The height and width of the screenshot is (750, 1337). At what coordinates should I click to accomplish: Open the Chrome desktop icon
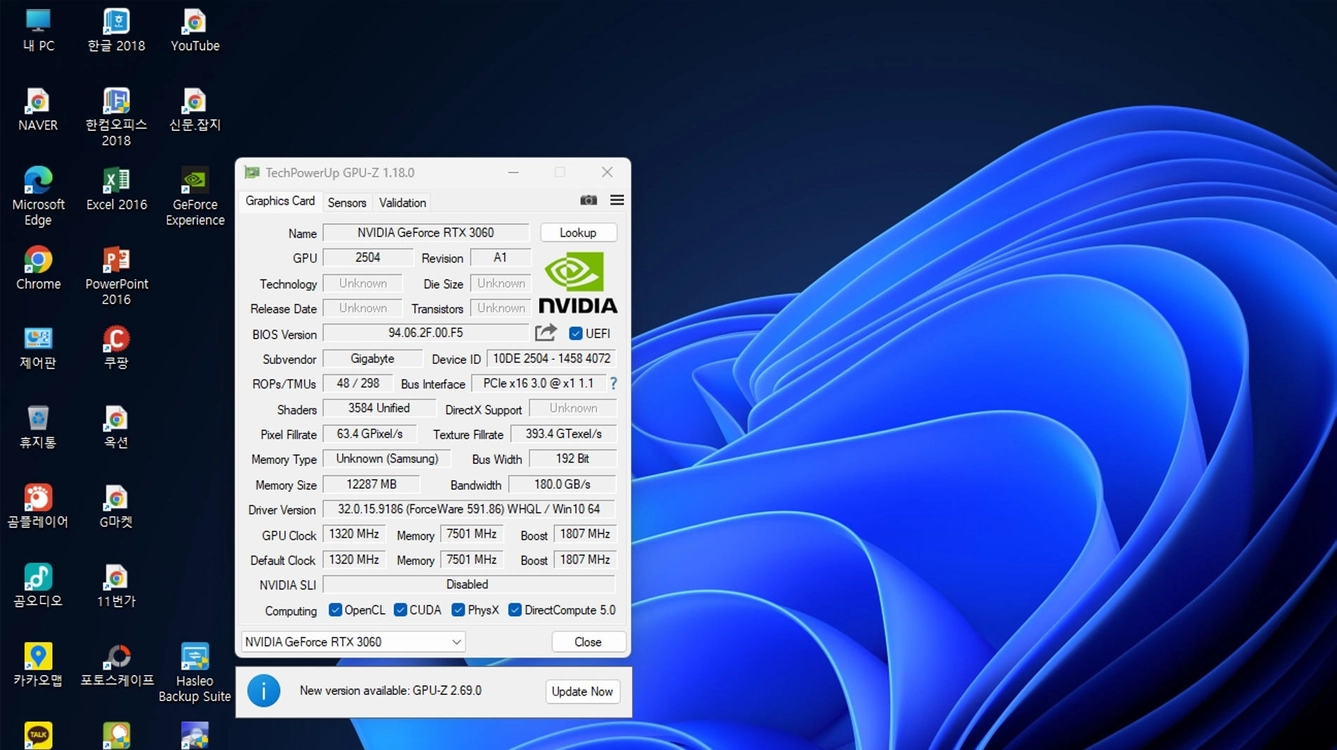(38, 268)
